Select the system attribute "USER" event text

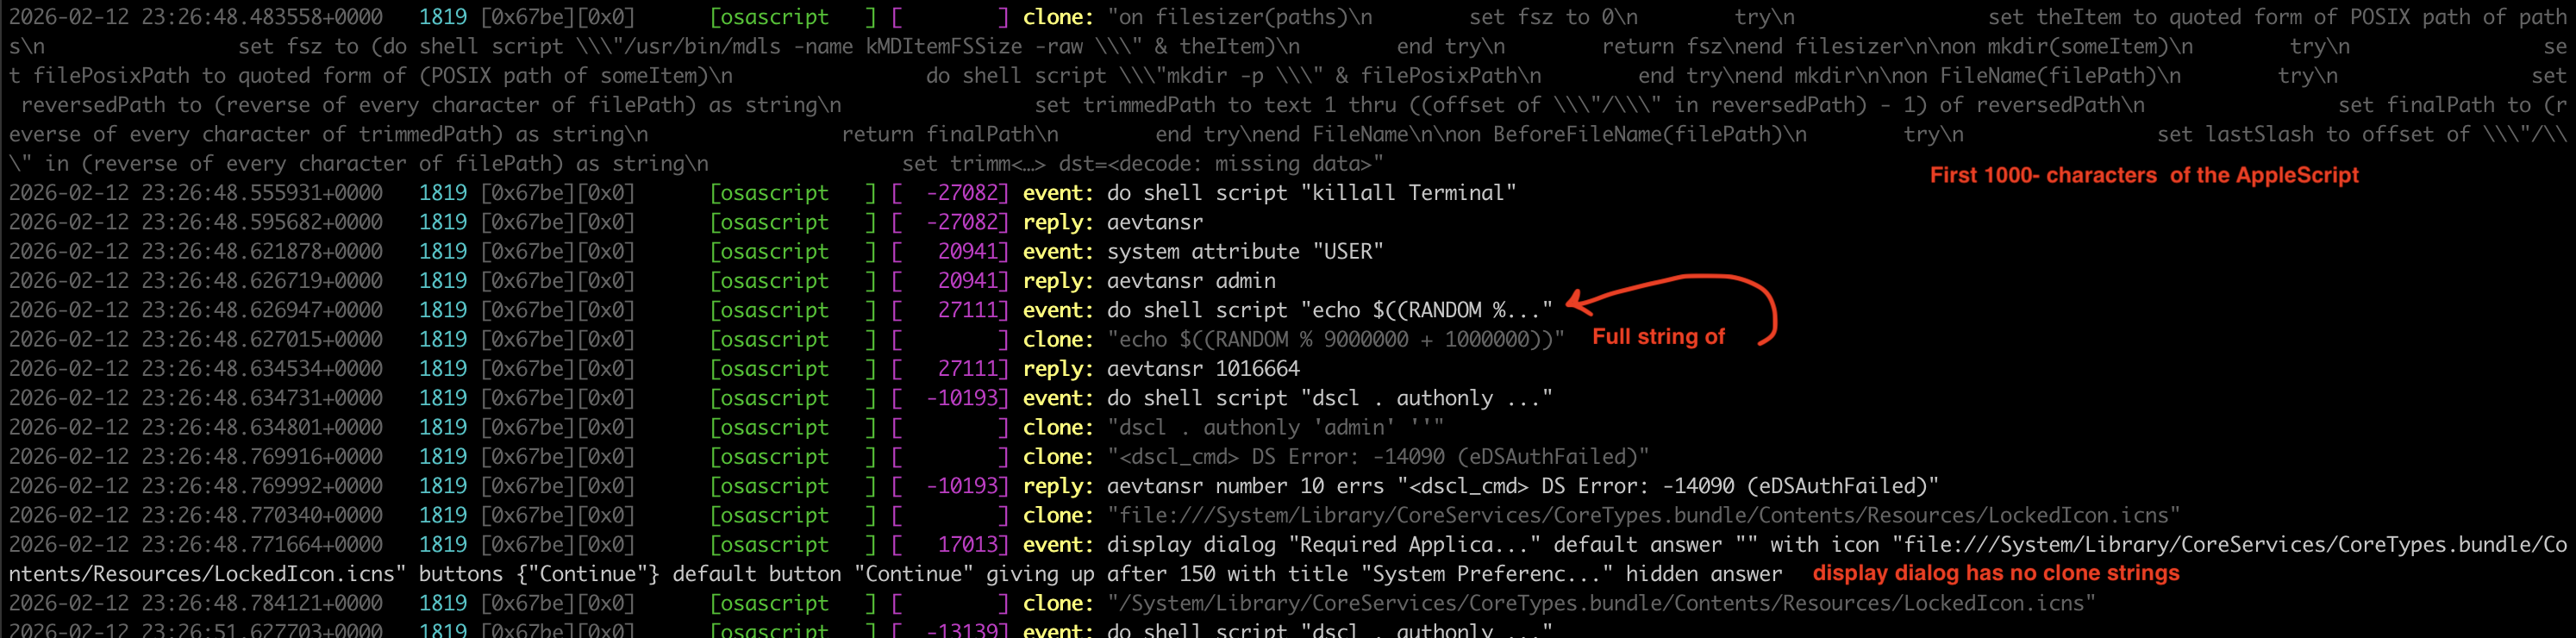tap(1244, 252)
